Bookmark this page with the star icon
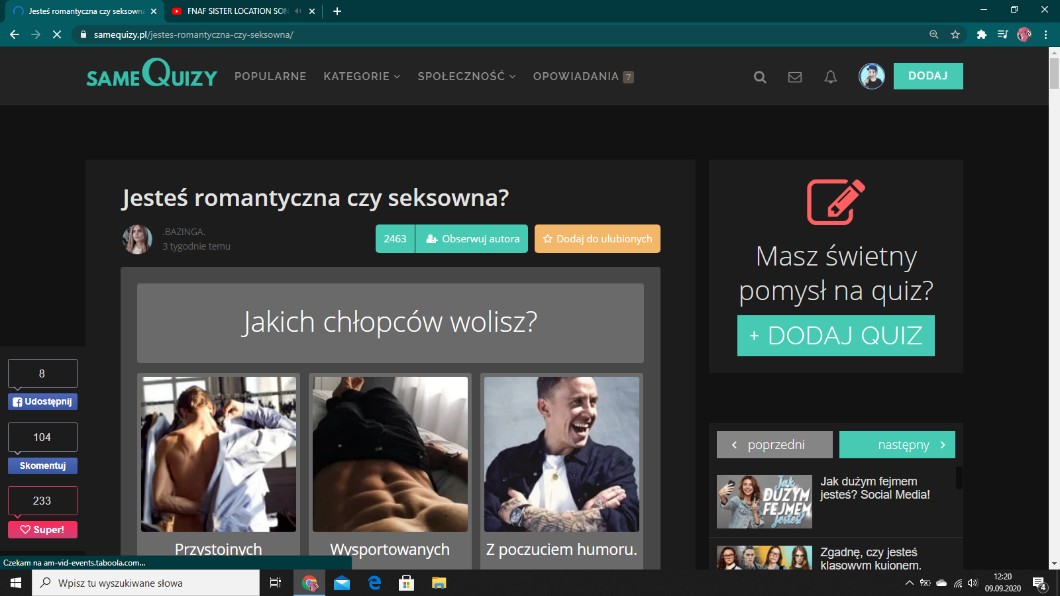This screenshot has width=1060, height=596. coord(955,34)
